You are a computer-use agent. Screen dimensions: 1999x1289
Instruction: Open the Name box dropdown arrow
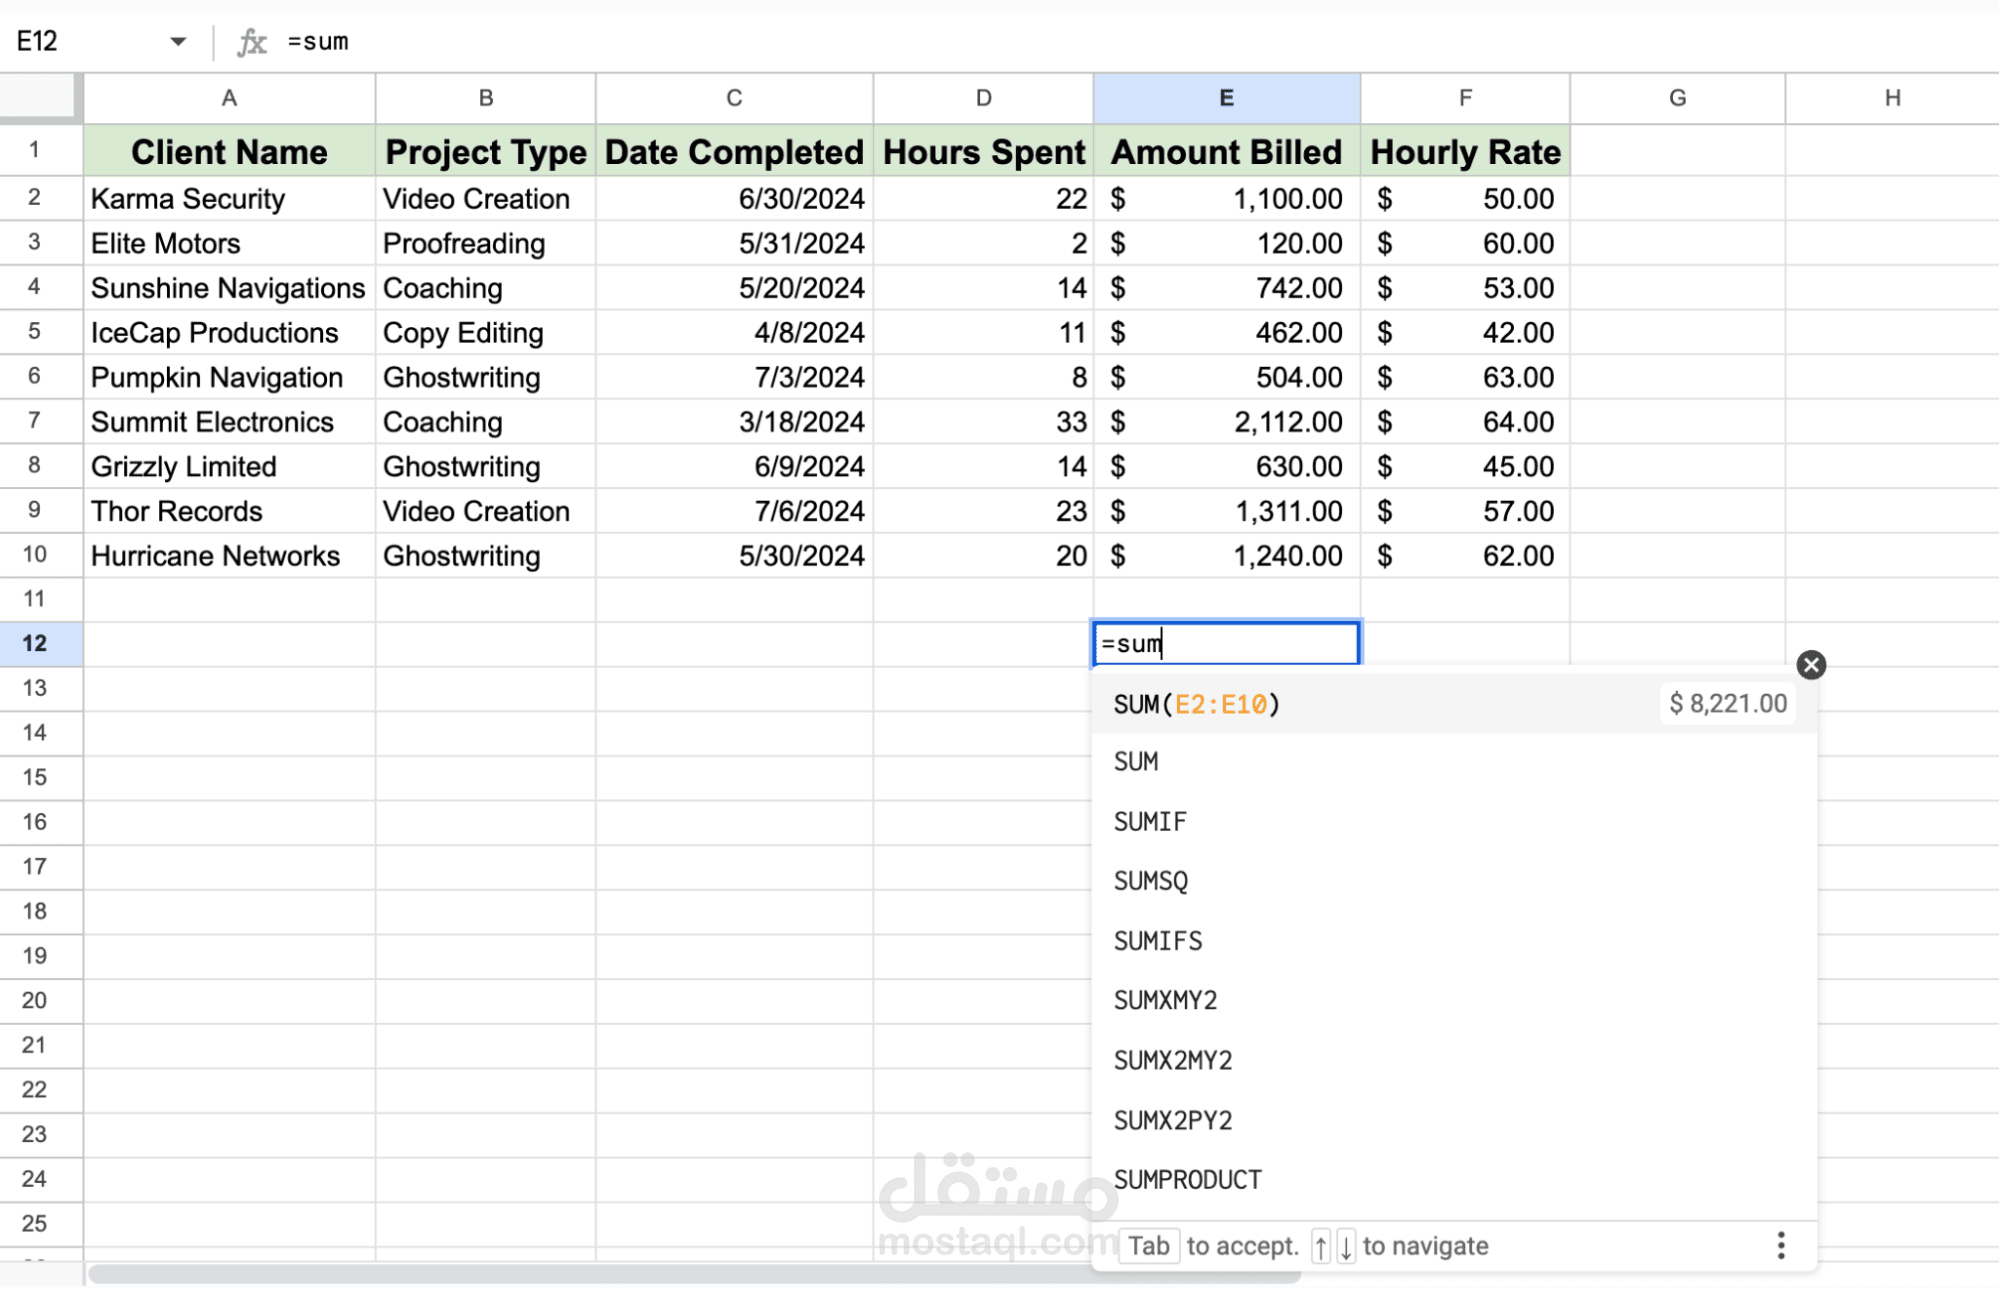[x=178, y=42]
